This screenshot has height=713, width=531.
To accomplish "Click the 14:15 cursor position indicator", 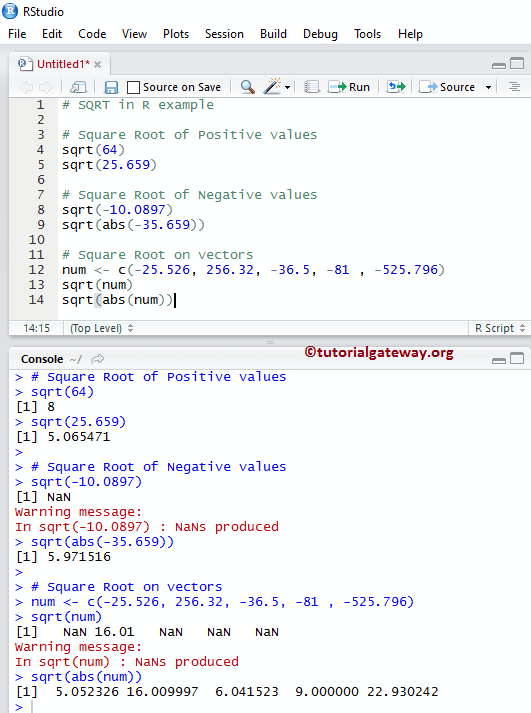I will (x=36, y=328).
